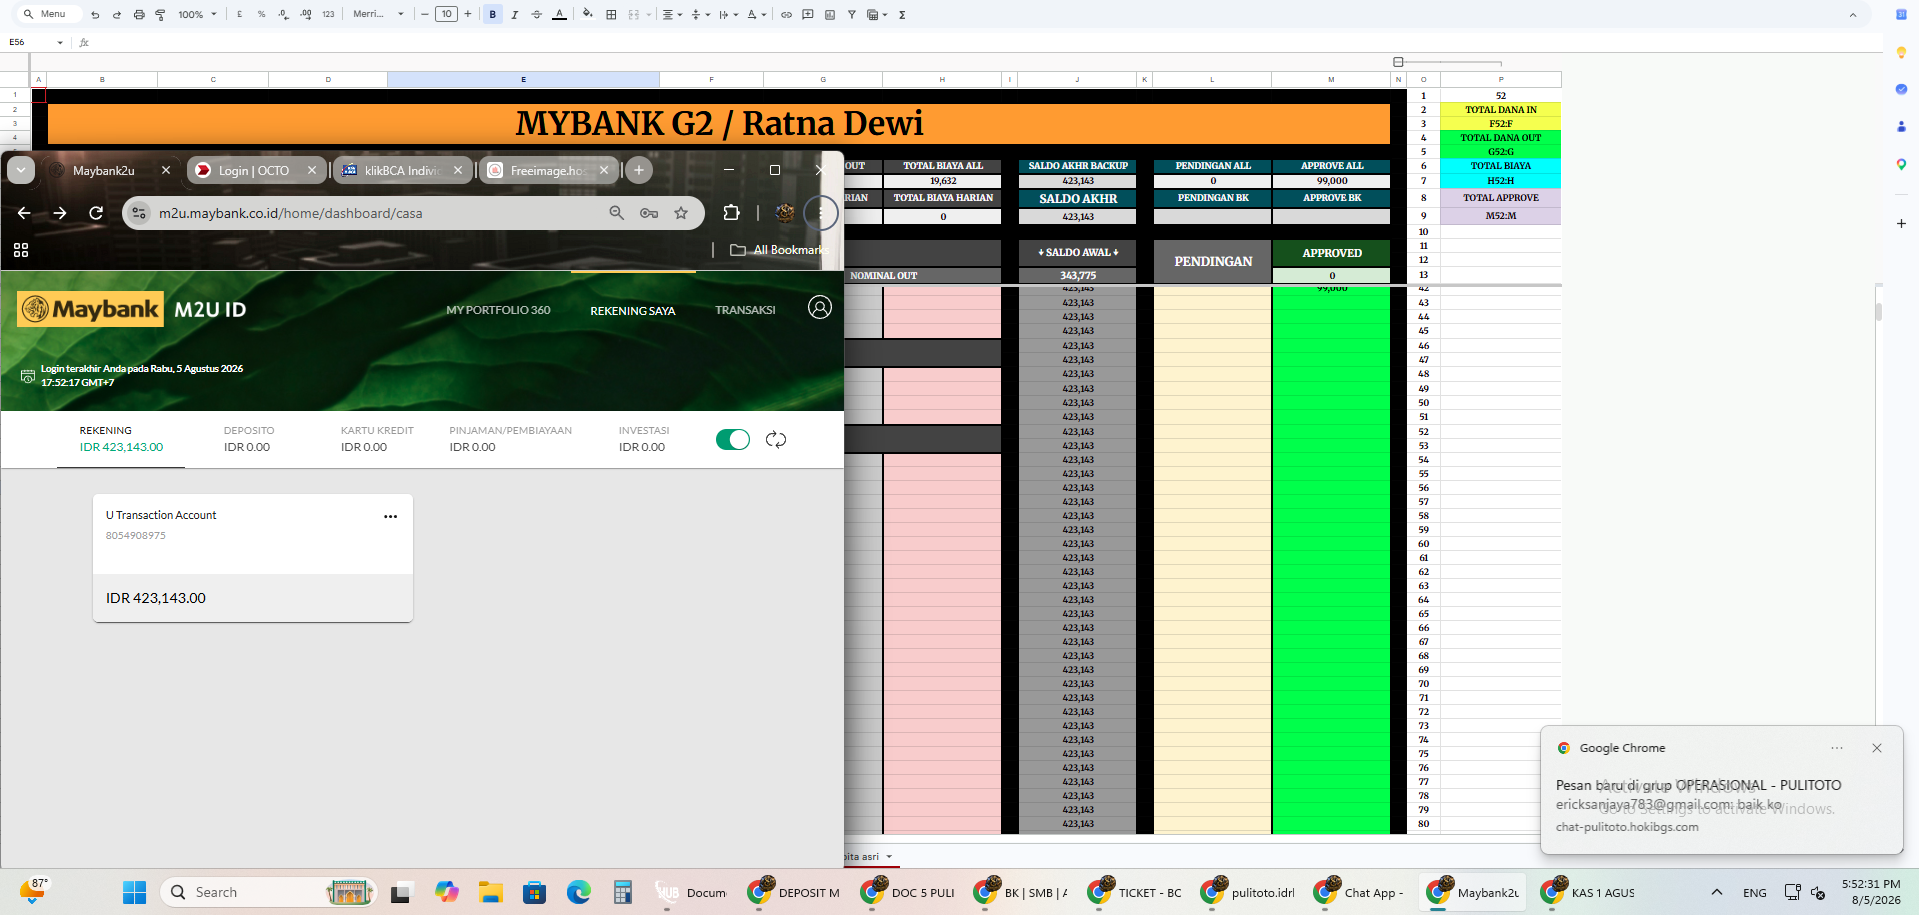
Task: Select the U Transaction Account card
Action: [x=253, y=558]
